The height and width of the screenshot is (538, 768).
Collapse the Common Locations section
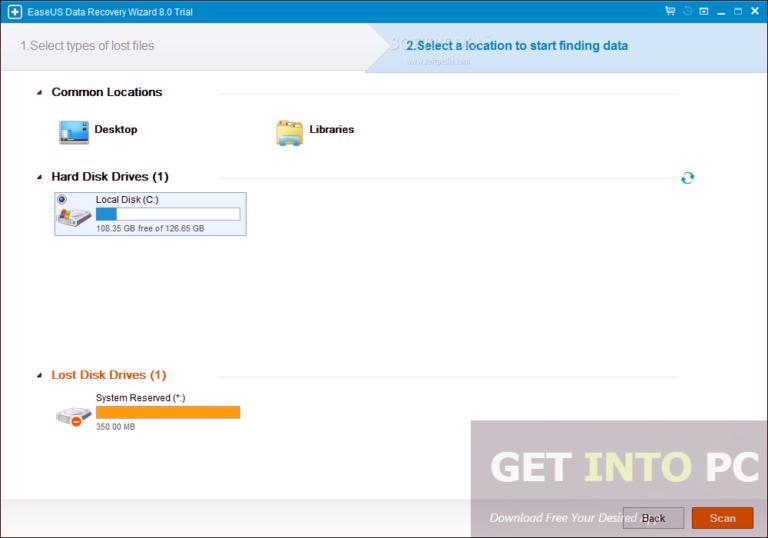[x=39, y=93]
